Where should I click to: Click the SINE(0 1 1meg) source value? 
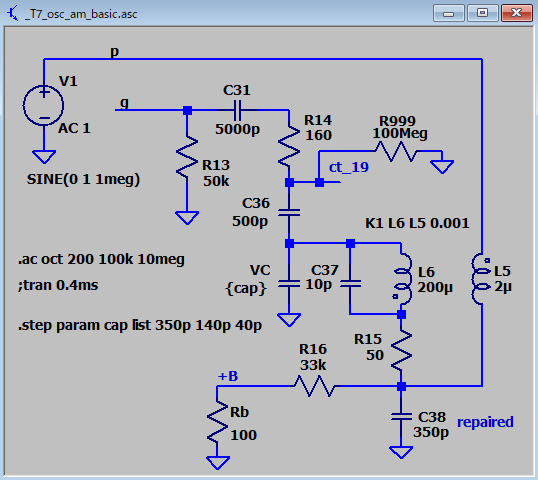click(x=83, y=179)
